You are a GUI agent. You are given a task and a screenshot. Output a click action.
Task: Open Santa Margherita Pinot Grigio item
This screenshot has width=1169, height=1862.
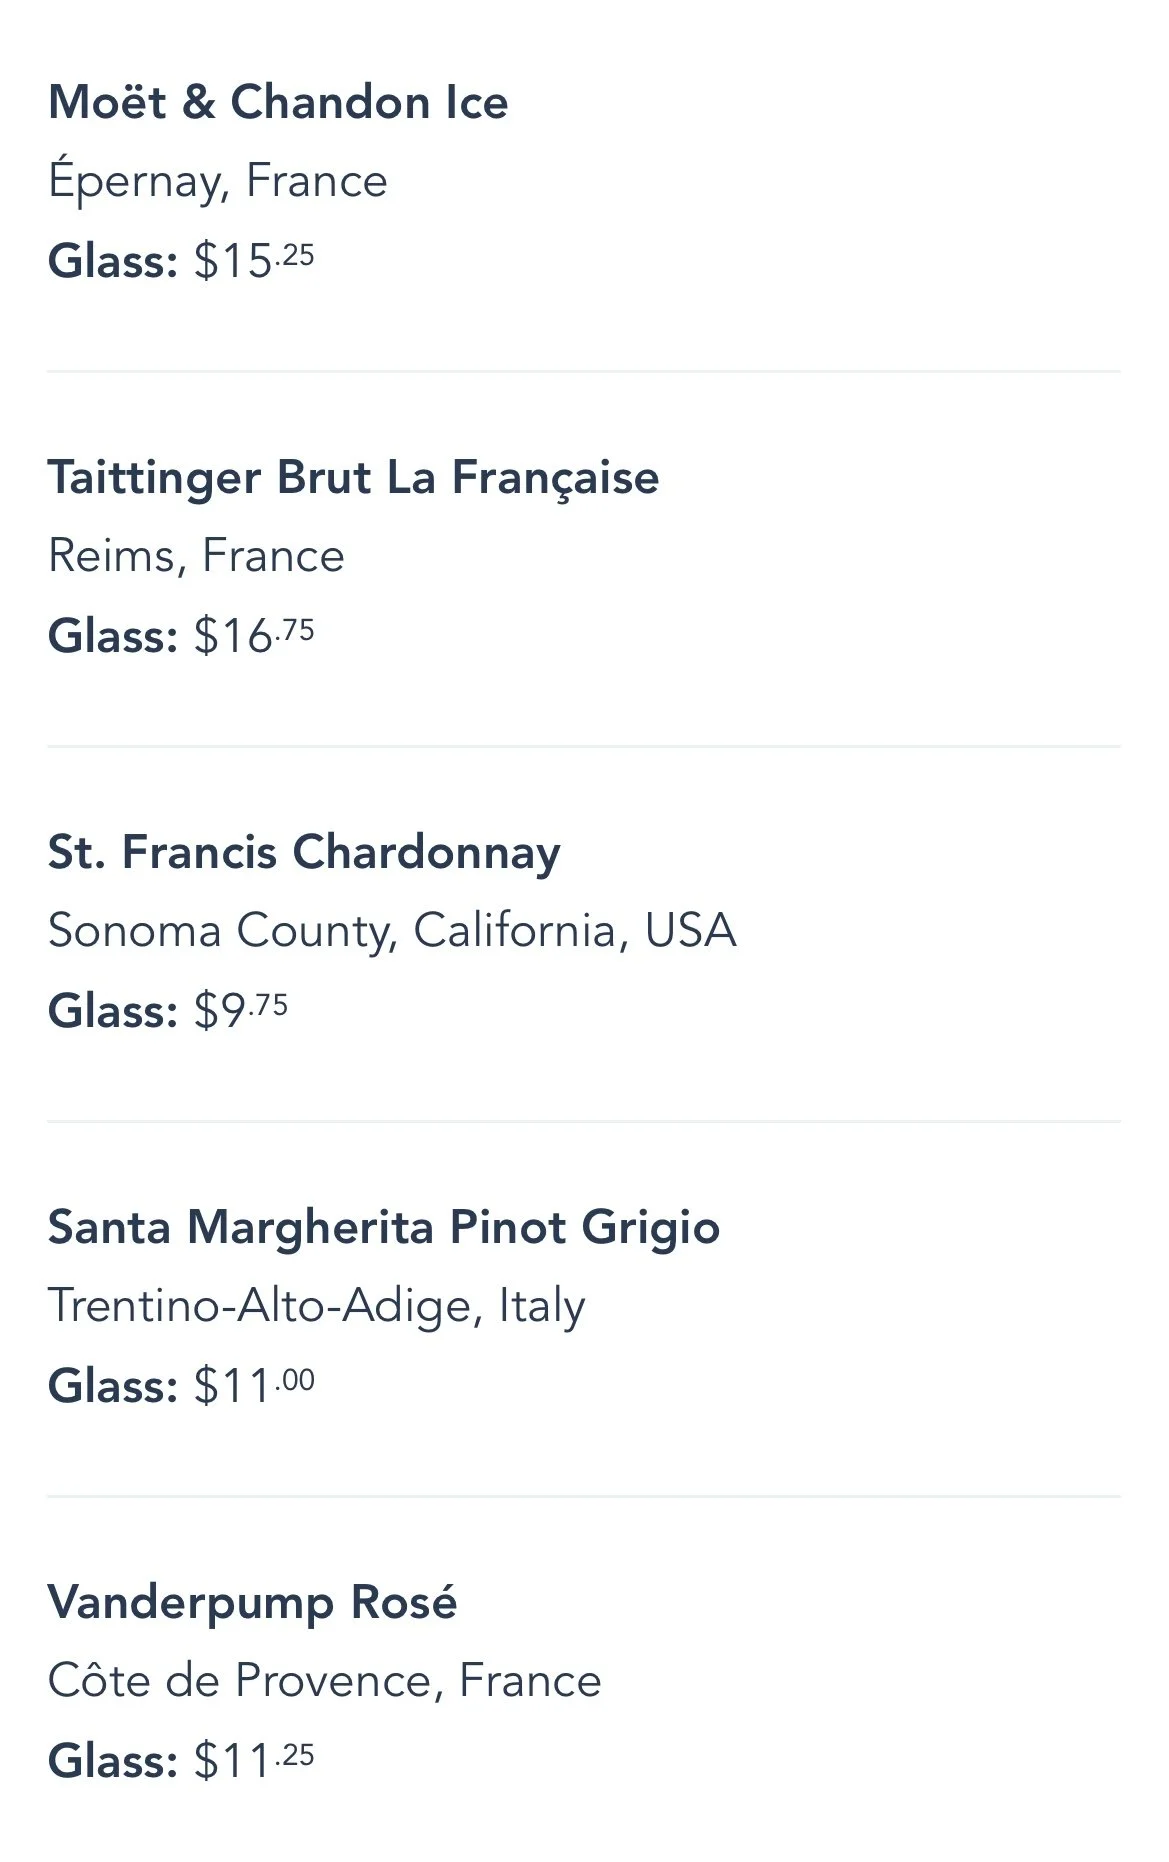point(383,1227)
